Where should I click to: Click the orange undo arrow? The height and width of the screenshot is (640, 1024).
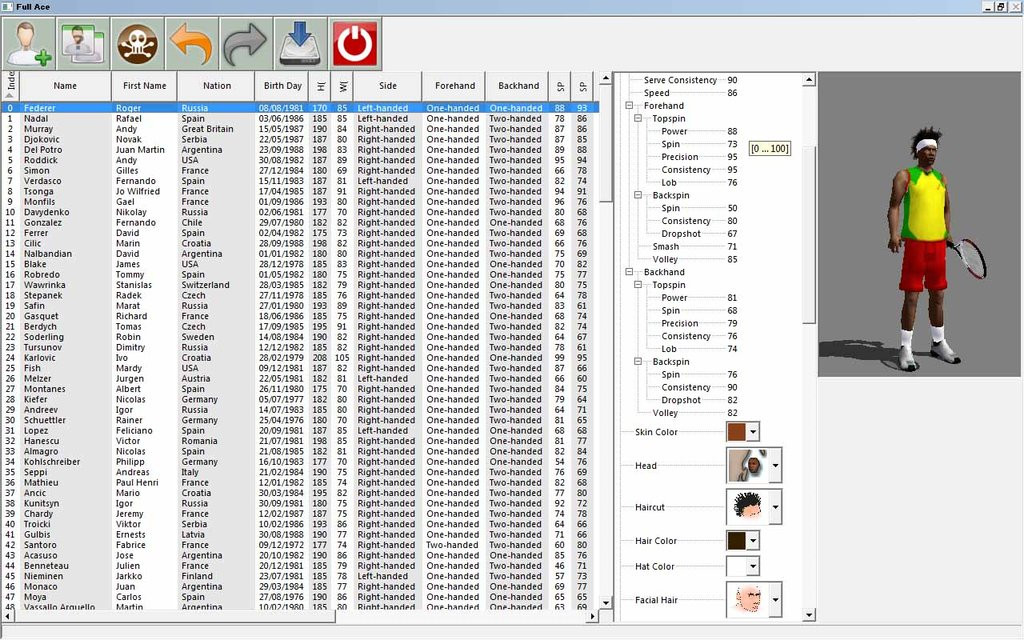click(x=192, y=44)
